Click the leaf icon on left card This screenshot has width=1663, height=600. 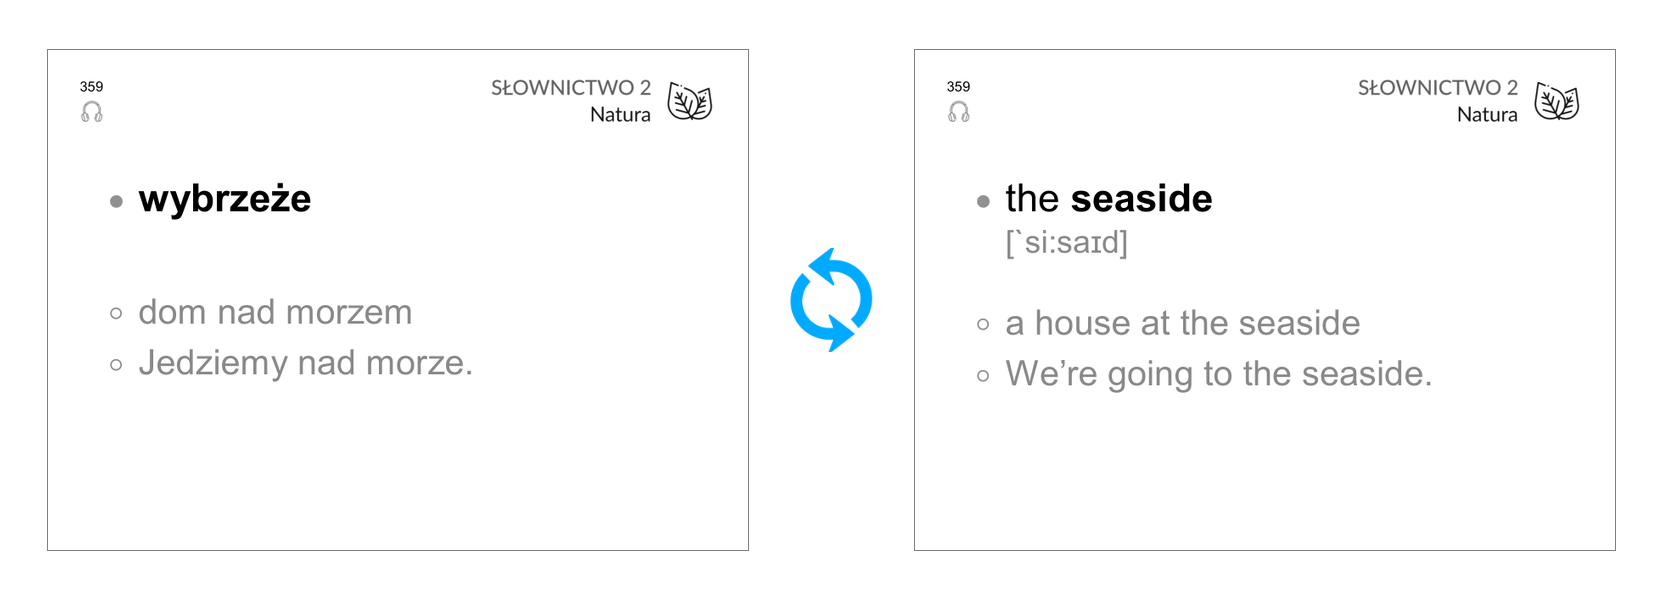coord(690,101)
